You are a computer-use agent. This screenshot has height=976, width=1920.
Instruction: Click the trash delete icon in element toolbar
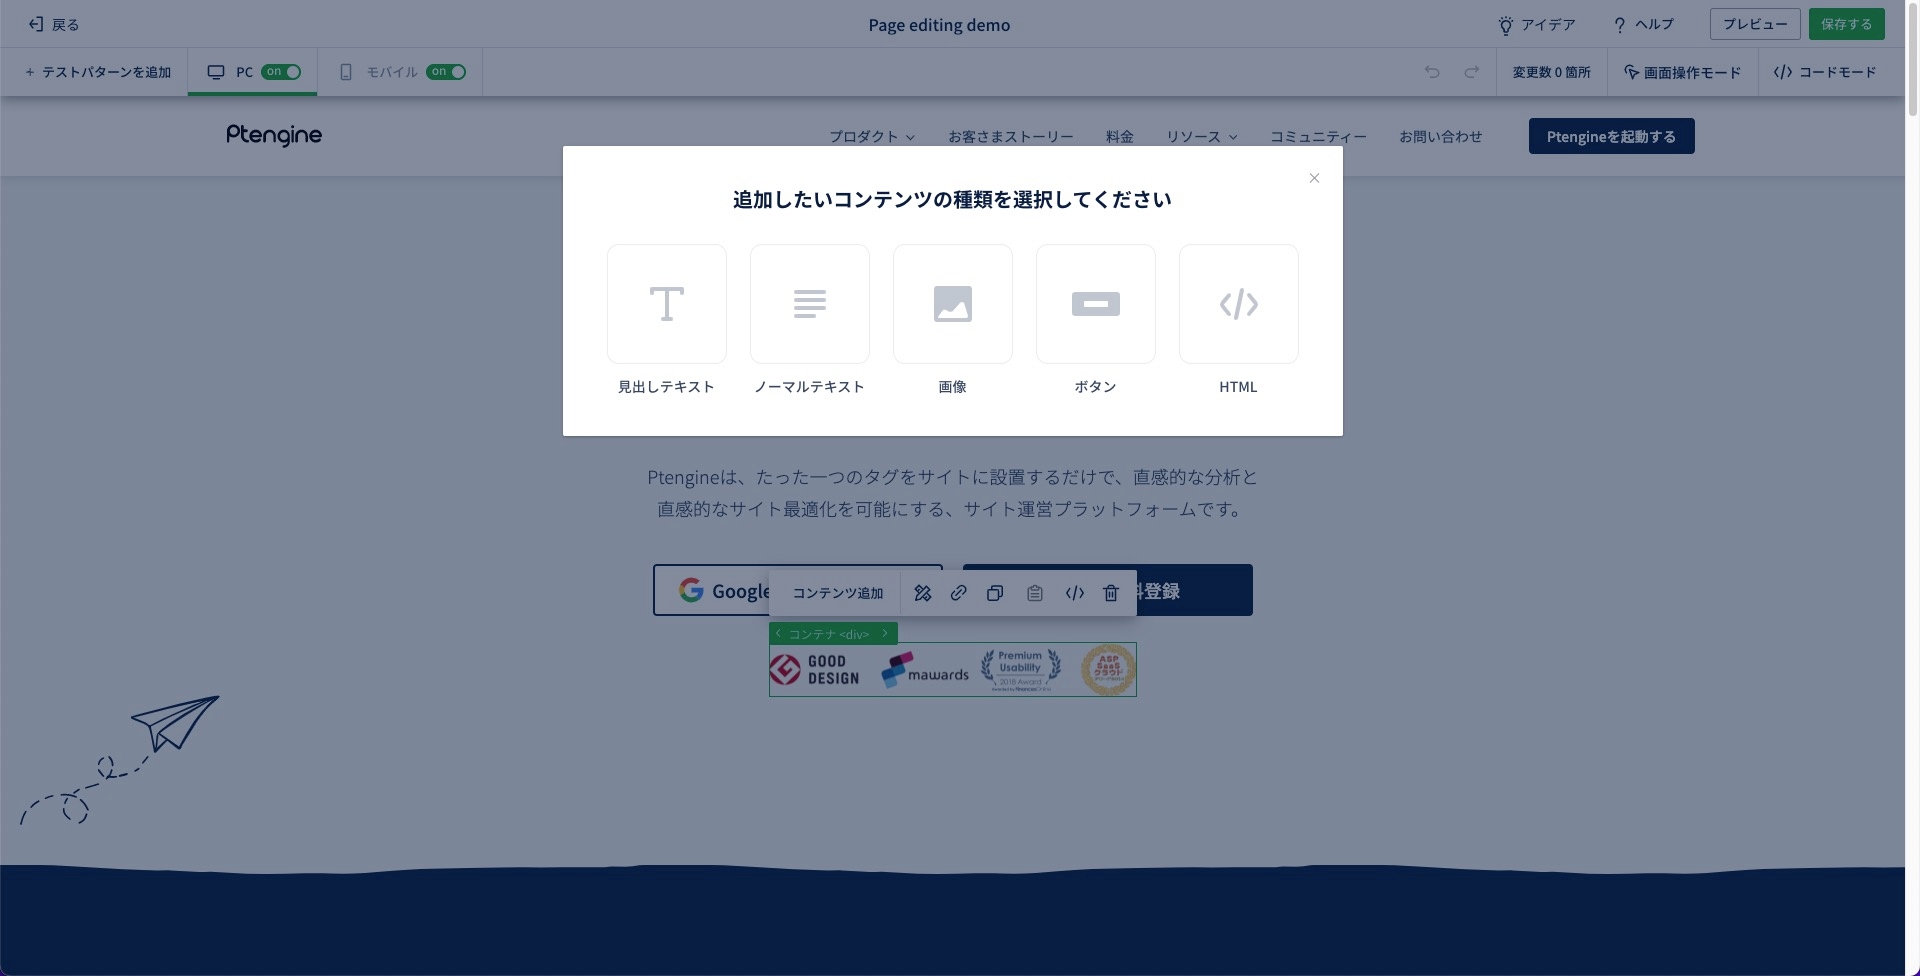coord(1110,593)
